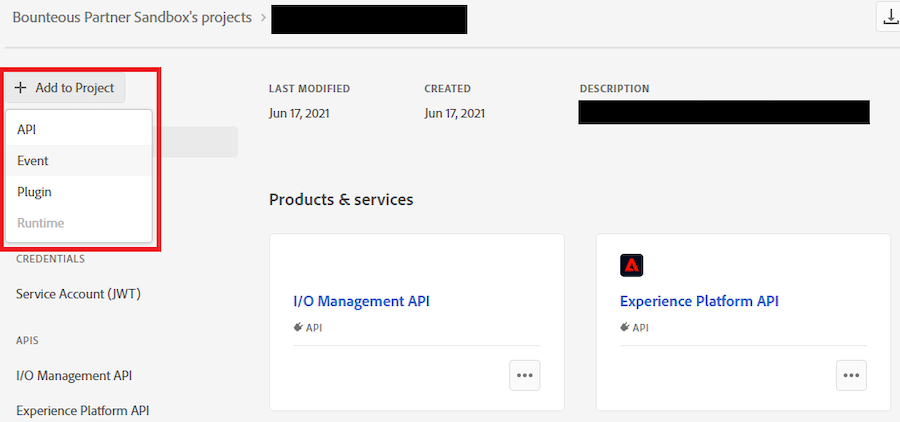This screenshot has height=422, width=900.
Task: Click the plug icon under I/O Management API
Action: coord(298,327)
